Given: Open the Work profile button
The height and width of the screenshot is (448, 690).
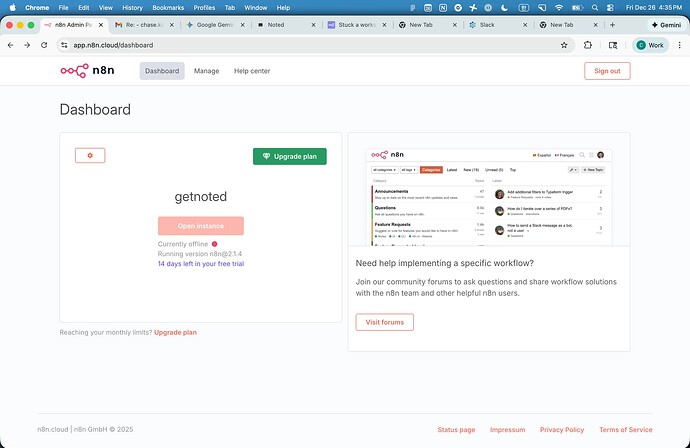Looking at the screenshot, I should [650, 45].
